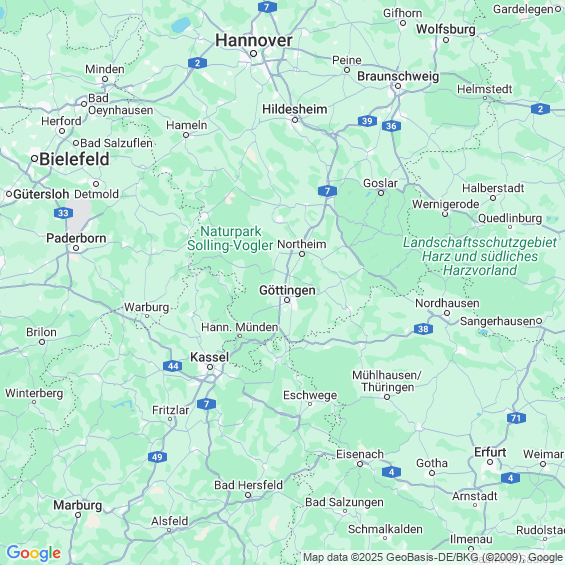Click the route 71 highway shield
Screen dimensions: 565x565
(516, 418)
